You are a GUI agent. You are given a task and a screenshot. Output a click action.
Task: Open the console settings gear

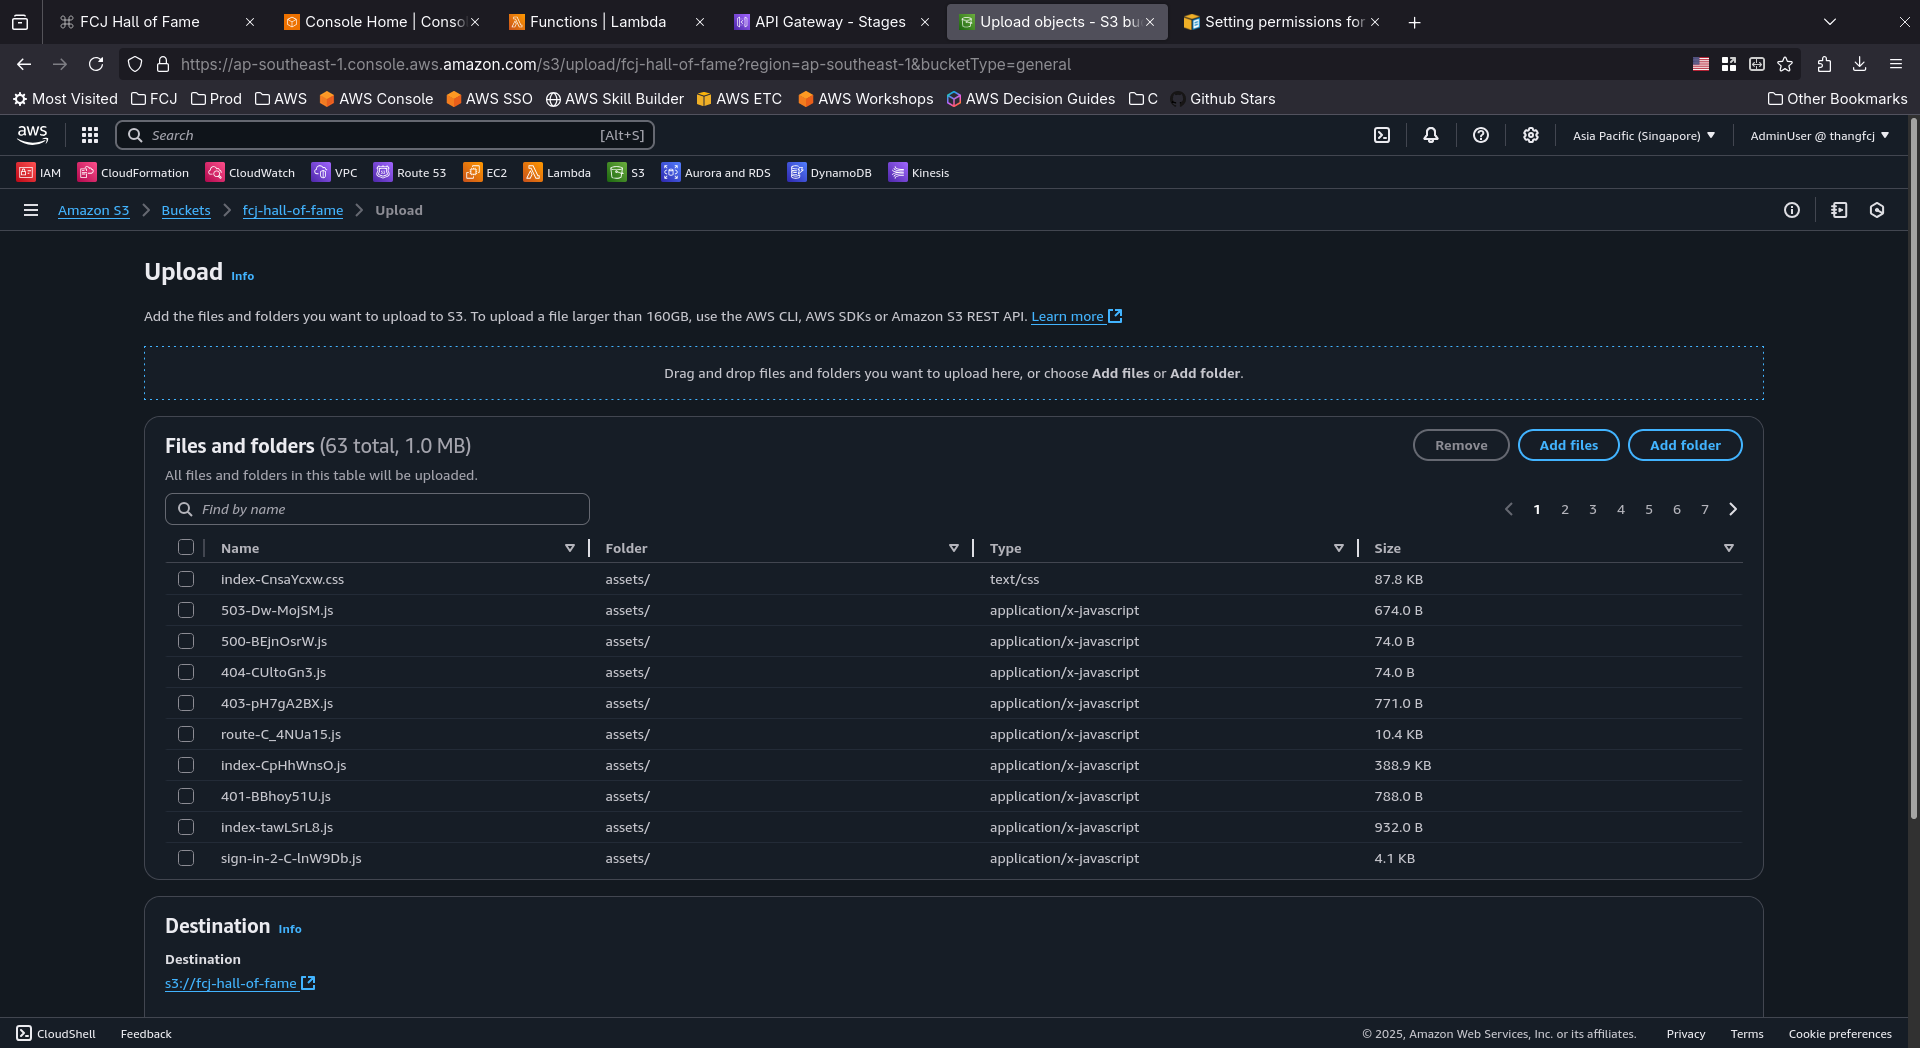click(1531, 135)
